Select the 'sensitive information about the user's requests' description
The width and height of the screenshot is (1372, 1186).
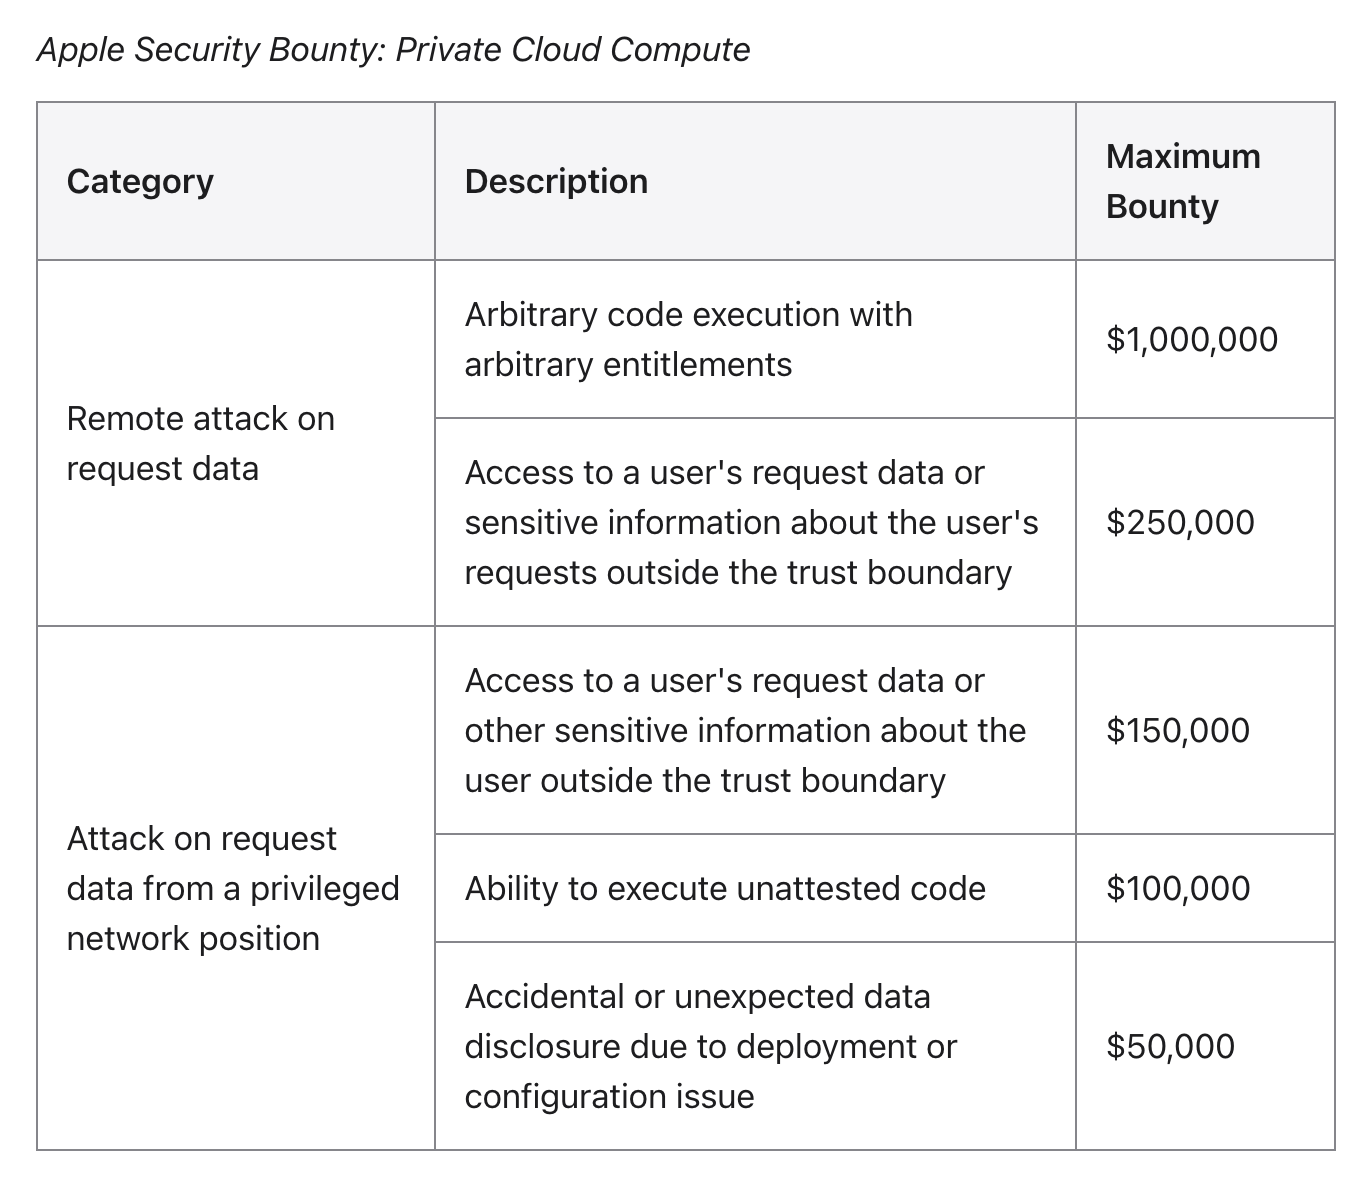(751, 522)
